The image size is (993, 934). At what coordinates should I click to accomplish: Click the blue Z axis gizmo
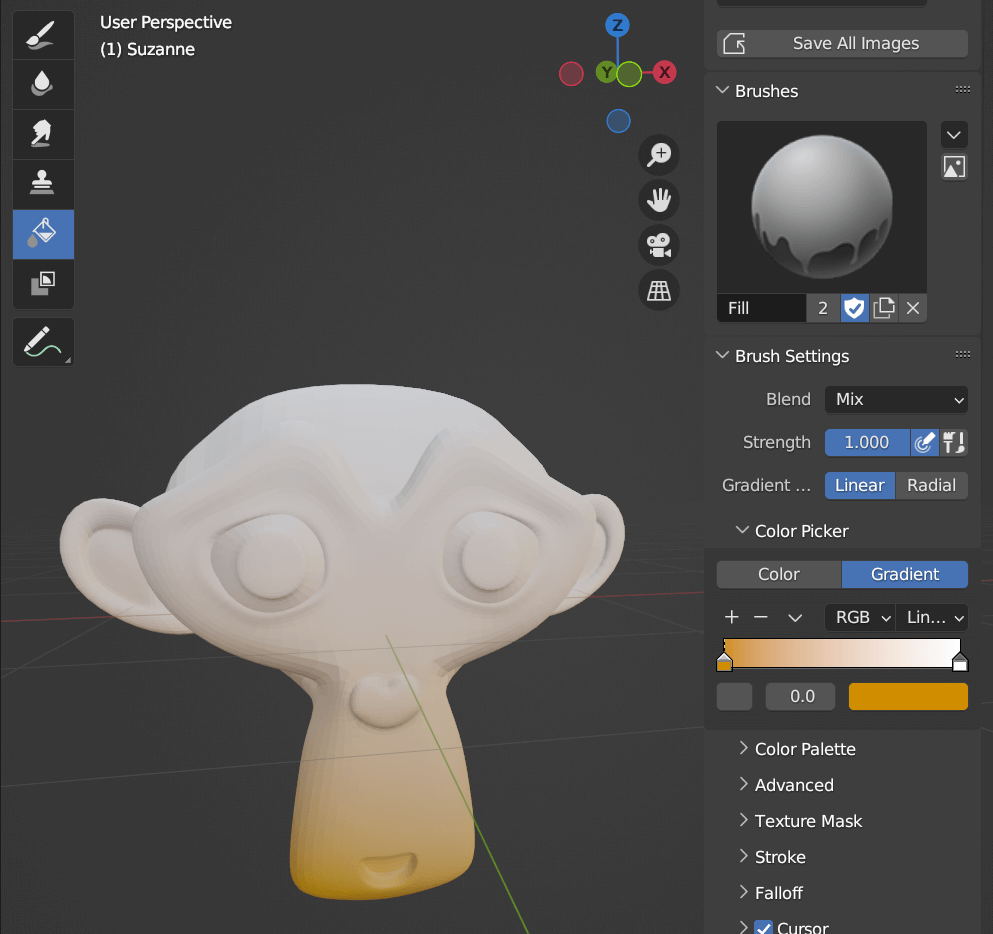click(x=617, y=25)
